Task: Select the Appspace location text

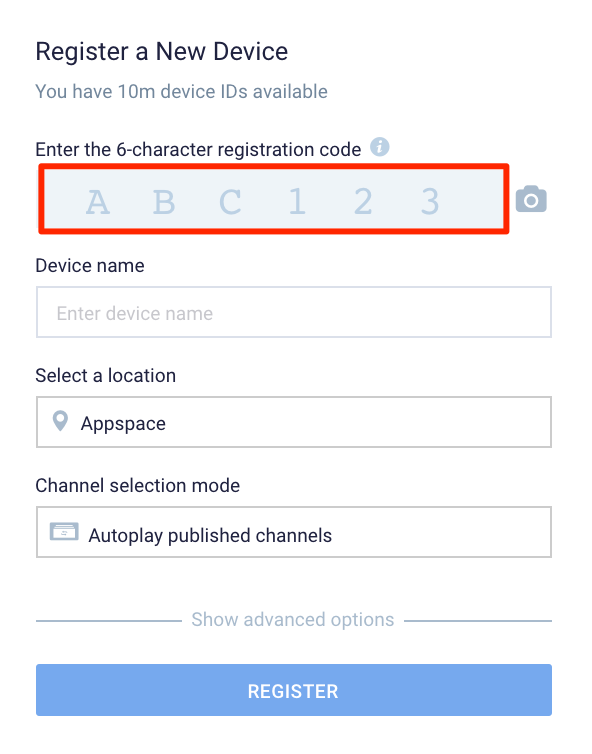Action: [123, 424]
